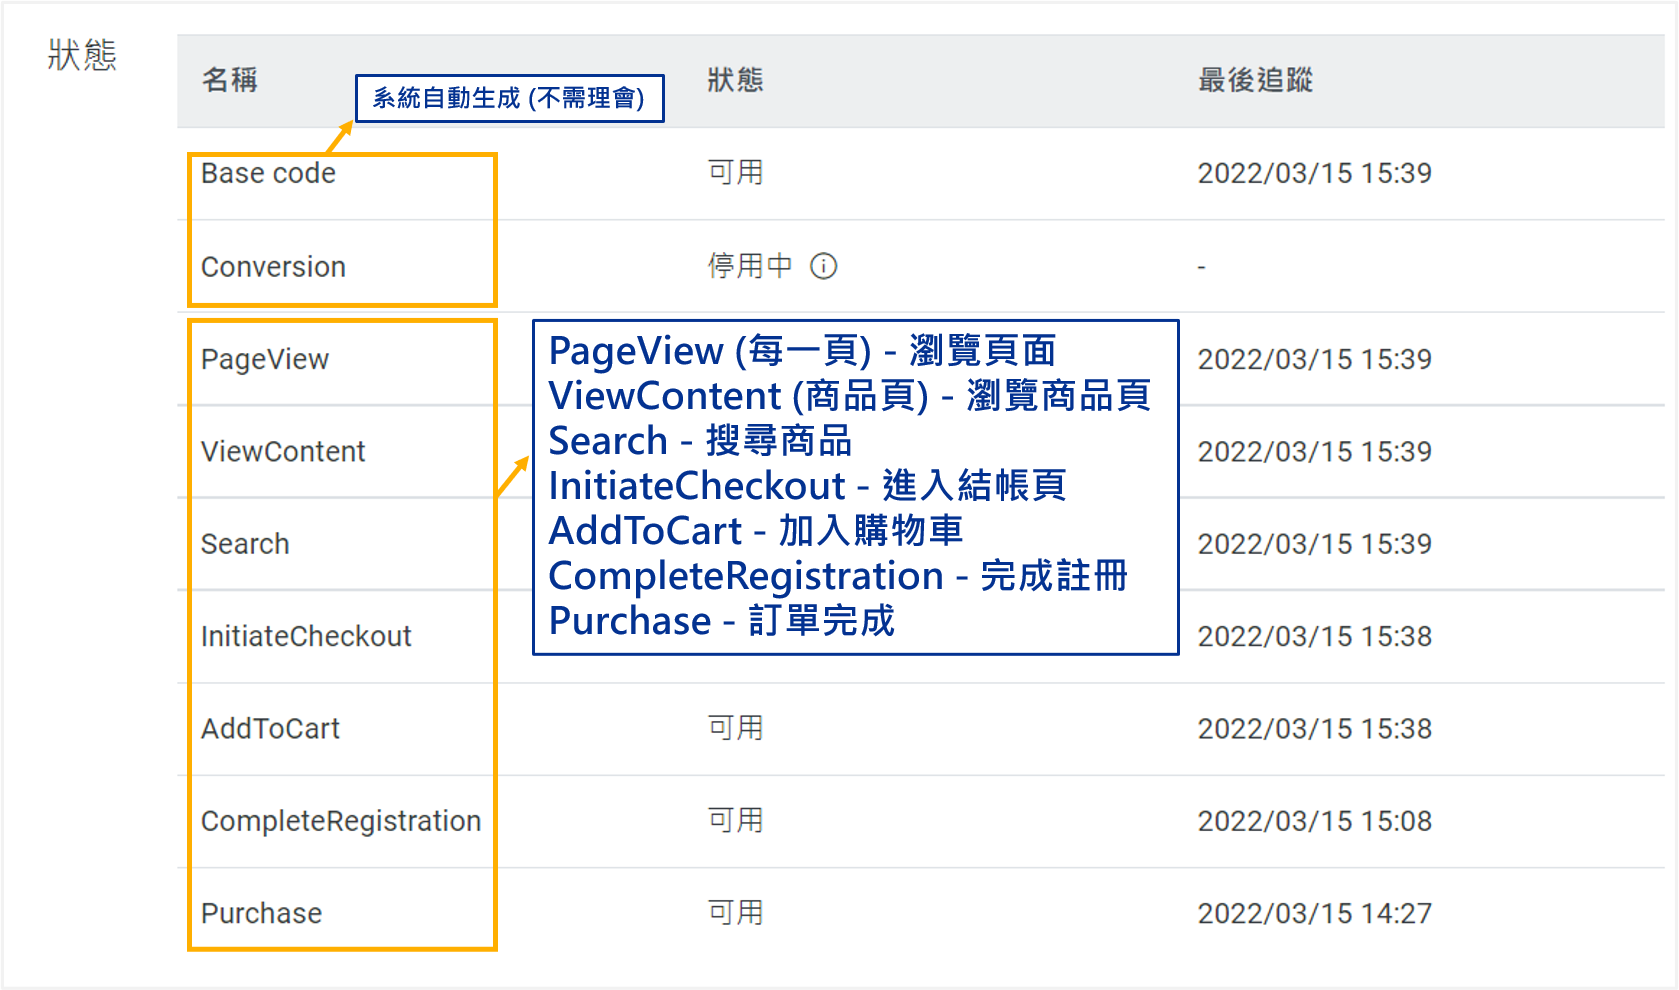Click the 可用 status in Base code row
The width and height of the screenshot is (1679, 990).
pyautogui.click(x=735, y=173)
